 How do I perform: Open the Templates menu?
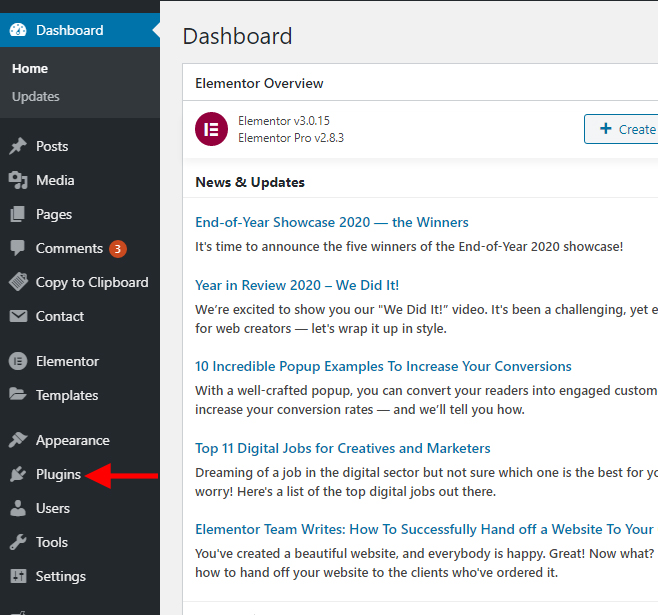tap(67, 395)
